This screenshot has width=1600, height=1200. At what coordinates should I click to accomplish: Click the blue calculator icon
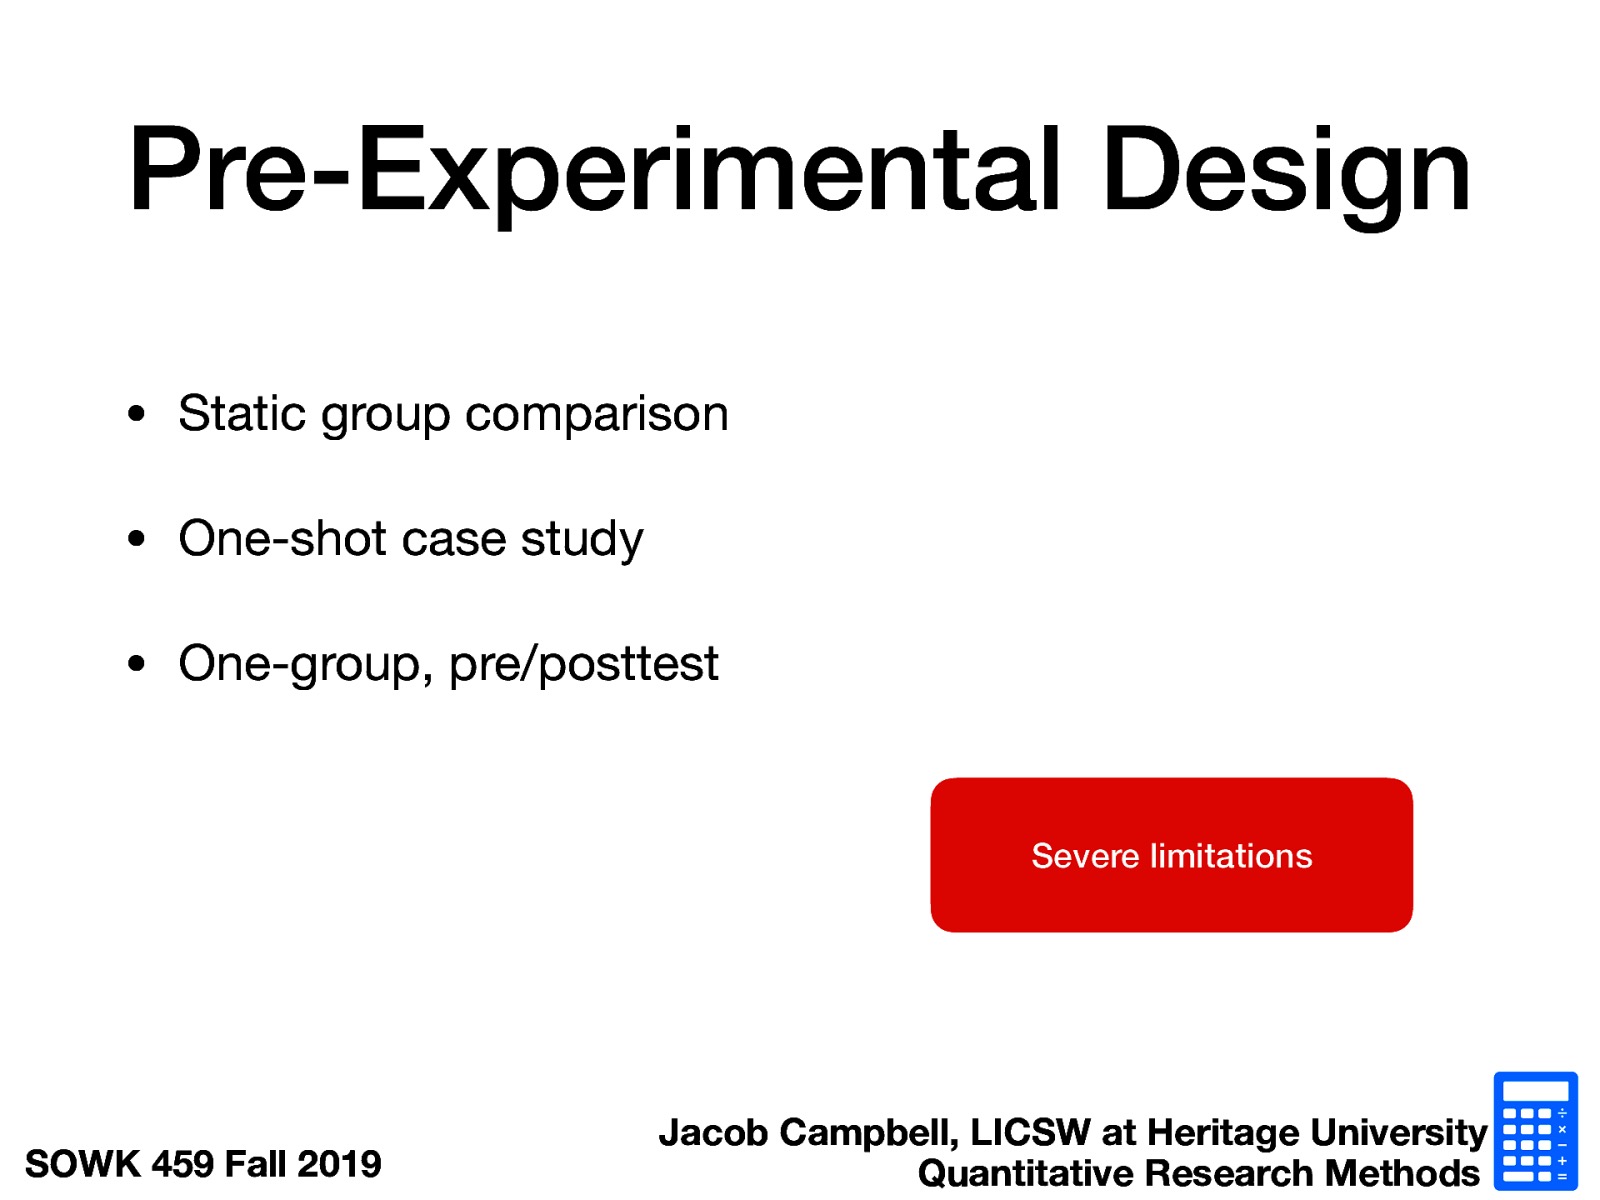[x=1536, y=1130]
